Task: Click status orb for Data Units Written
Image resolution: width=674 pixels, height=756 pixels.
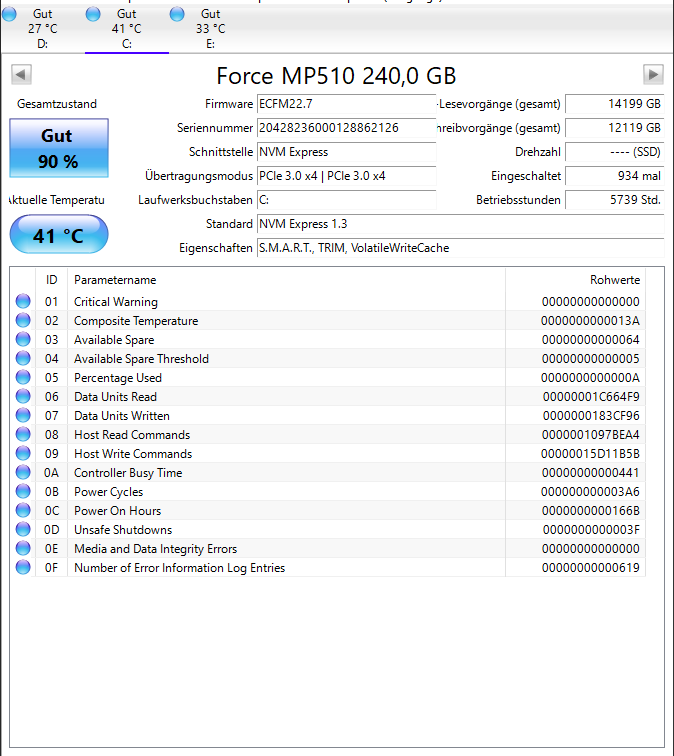Action: coord(23,415)
